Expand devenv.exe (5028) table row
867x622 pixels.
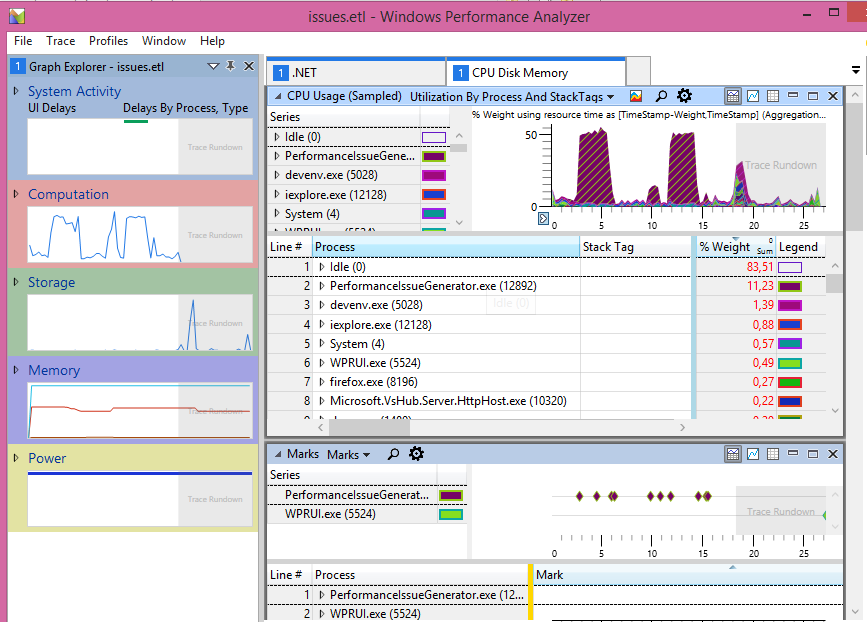coord(321,305)
